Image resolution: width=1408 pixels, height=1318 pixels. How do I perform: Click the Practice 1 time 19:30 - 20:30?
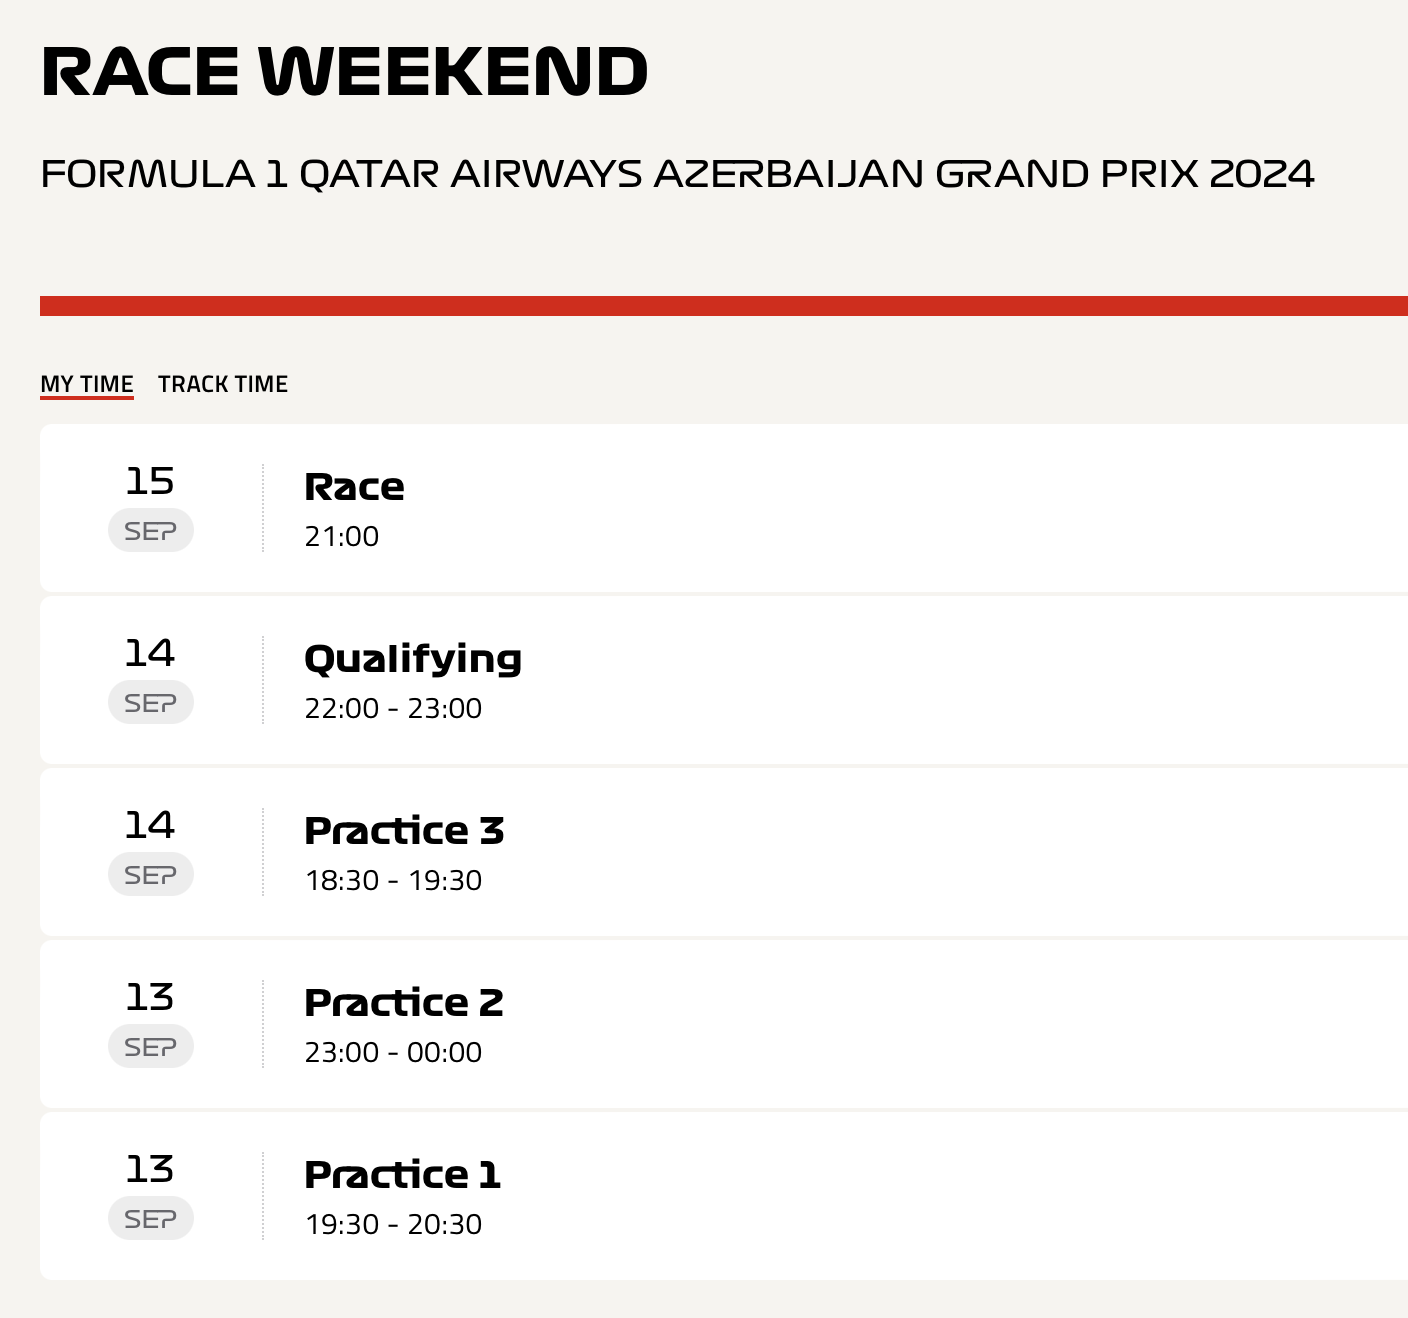point(393,1224)
